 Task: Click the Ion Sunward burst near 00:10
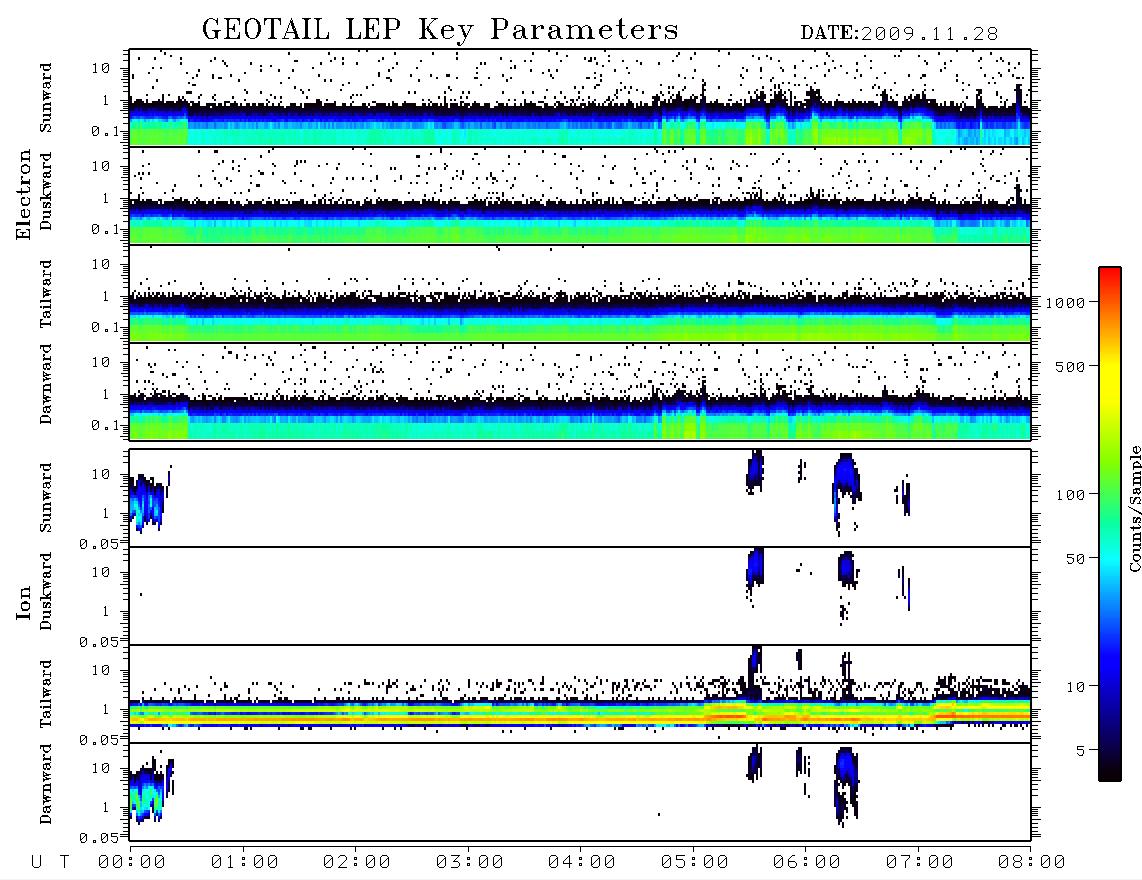point(148,503)
